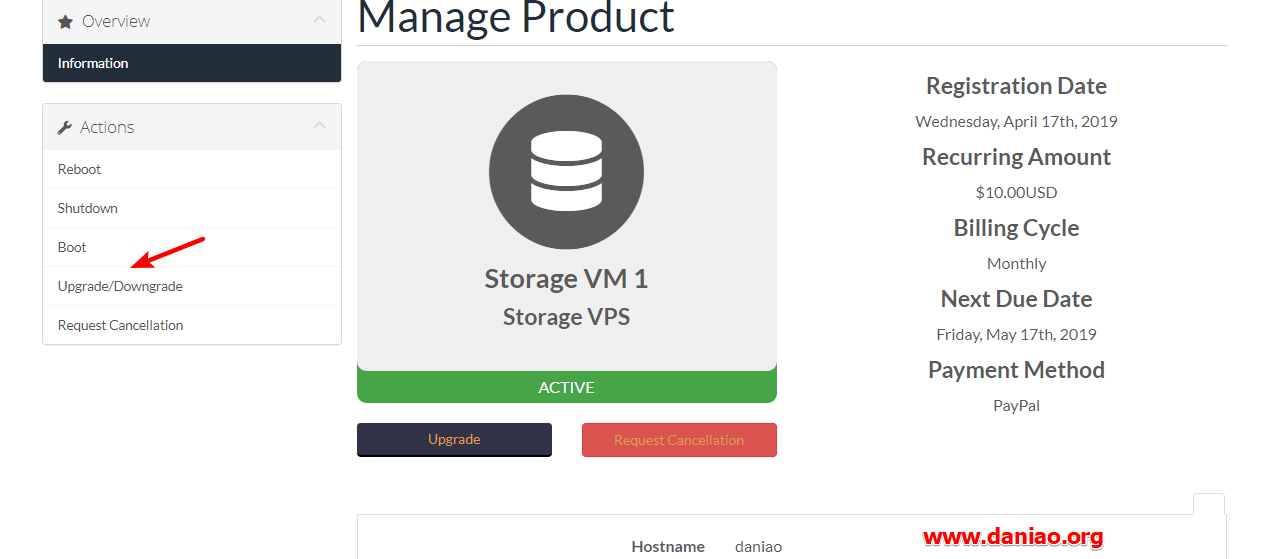The height and width of the screenshot is (559, 1264).
Task: Click the dark Upgrade button
Action: pos(454,440)
